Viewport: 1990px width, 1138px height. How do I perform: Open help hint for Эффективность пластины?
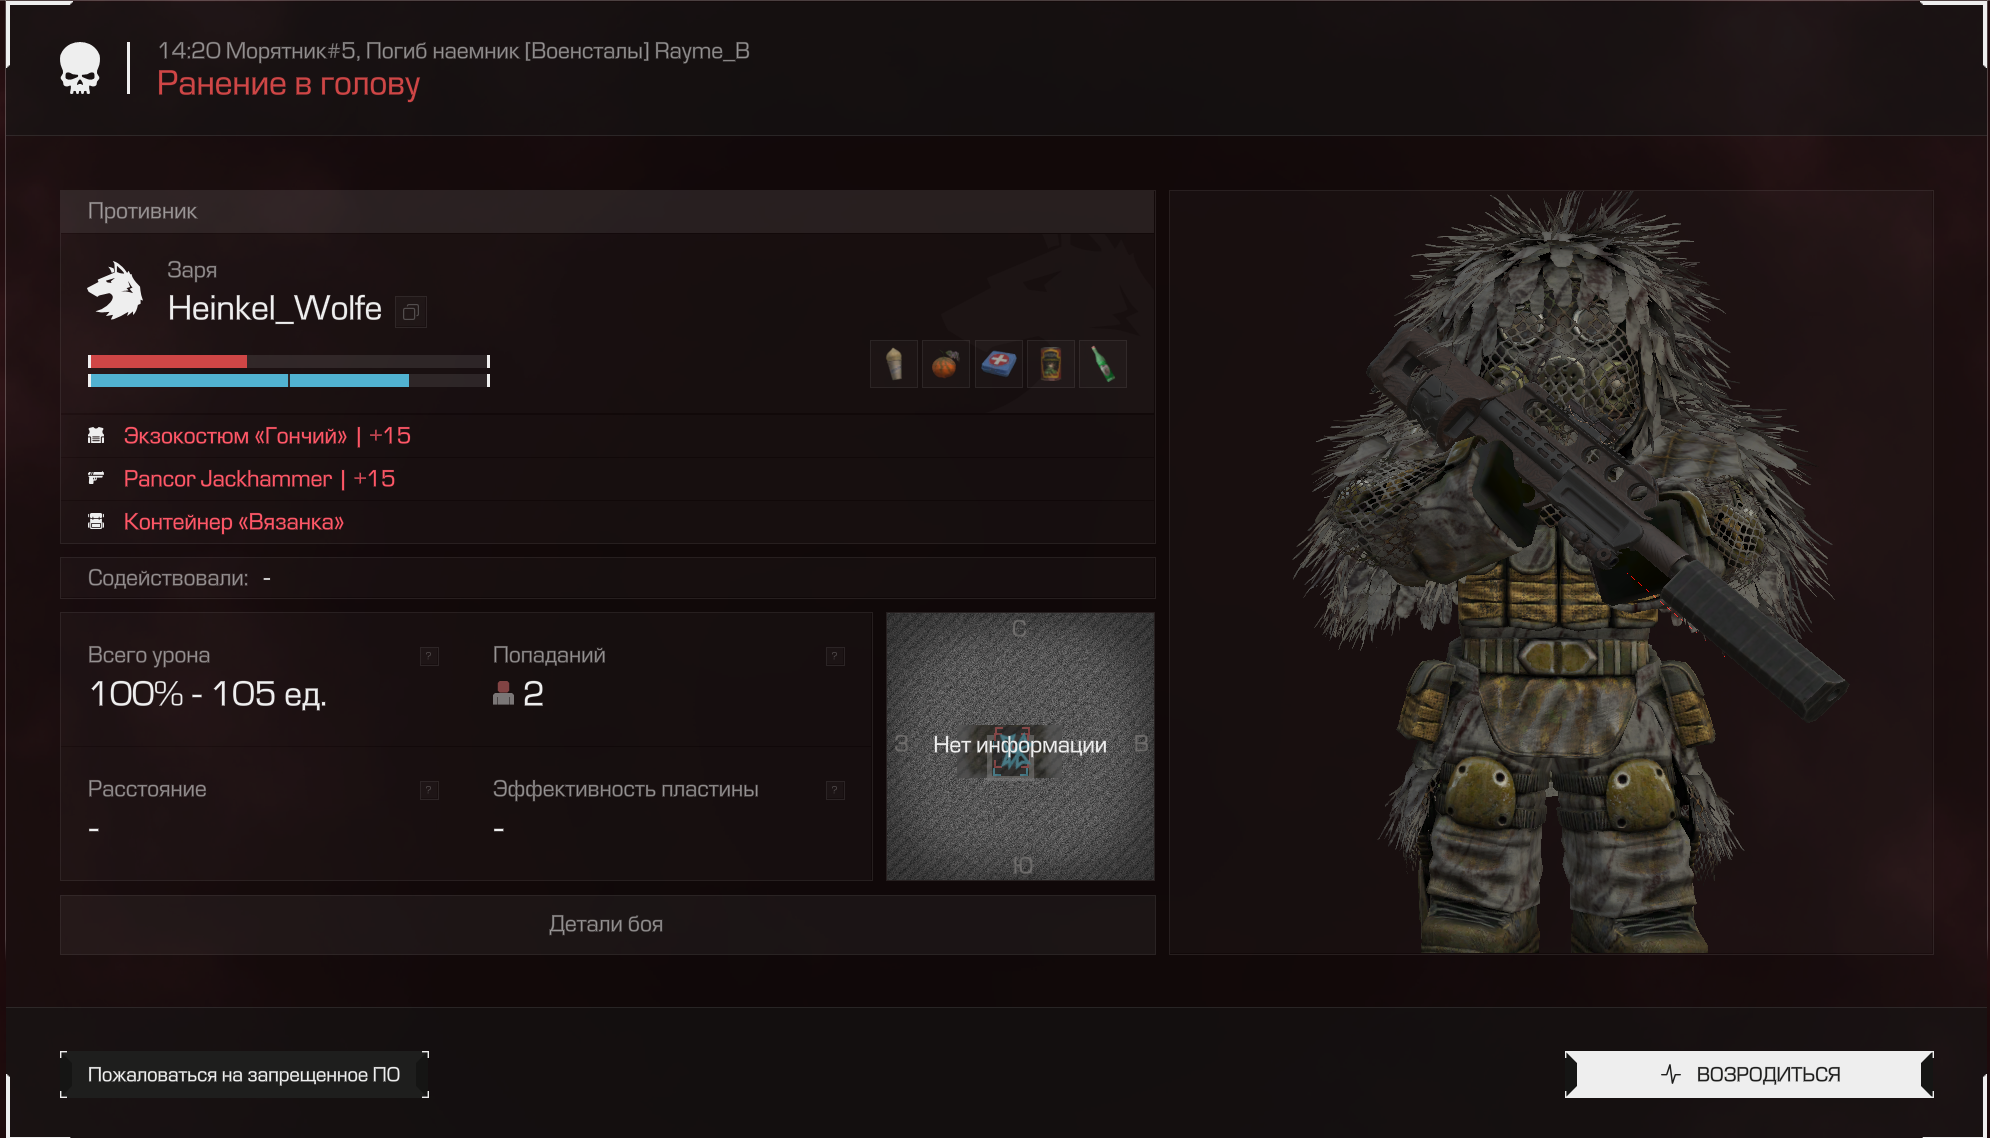coord(835,790)
